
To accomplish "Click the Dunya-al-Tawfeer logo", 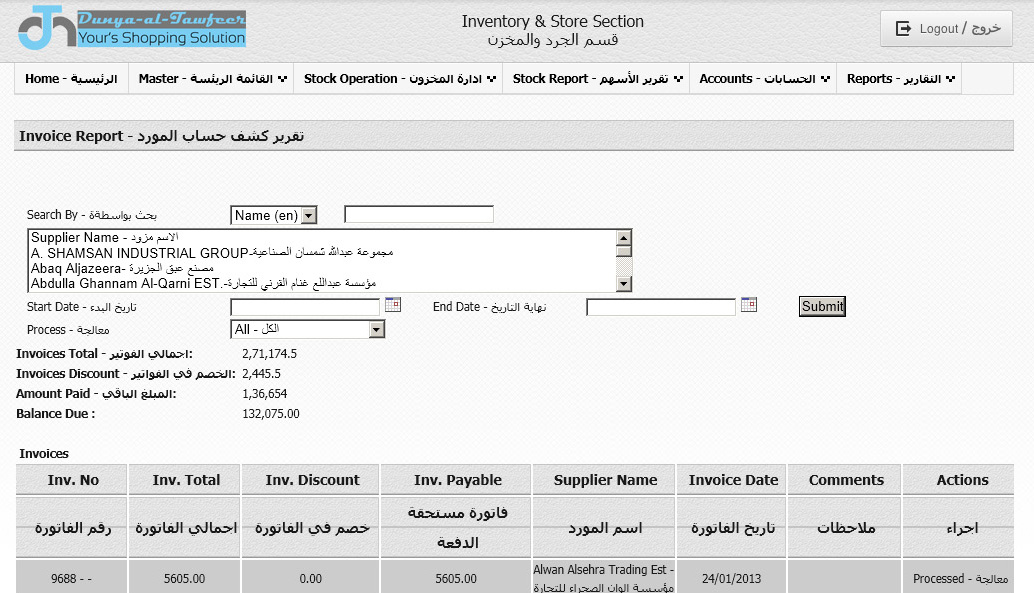I will click(132, 28).
